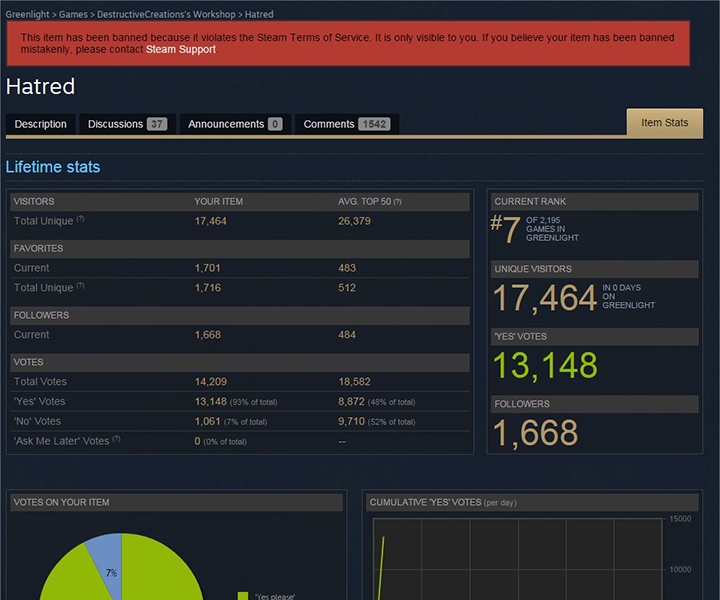The image size is (720, 600).
Task: Click the green 'Yes please' legend swatch
Action: click(243, 596)
